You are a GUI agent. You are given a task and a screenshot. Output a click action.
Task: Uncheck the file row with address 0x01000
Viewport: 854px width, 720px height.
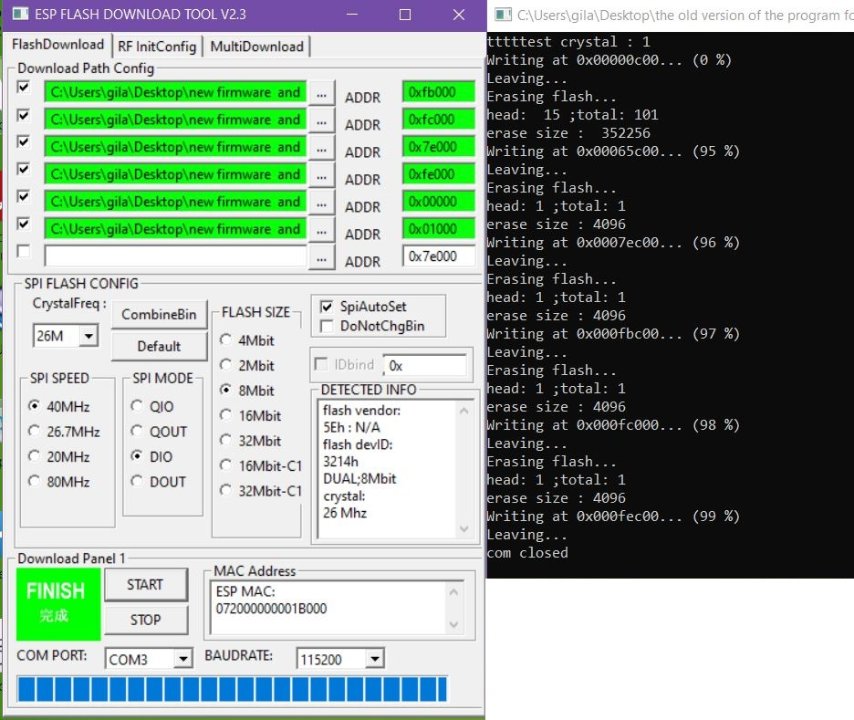(x=23, y=223)
